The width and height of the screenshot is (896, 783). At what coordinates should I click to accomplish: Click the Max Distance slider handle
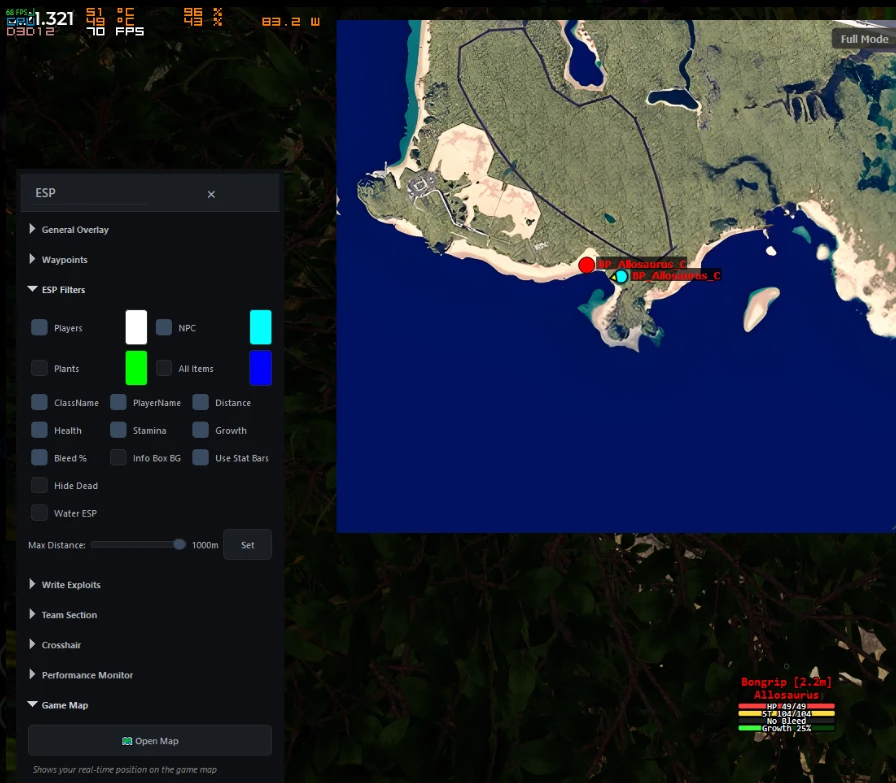(x=179, y=545)
